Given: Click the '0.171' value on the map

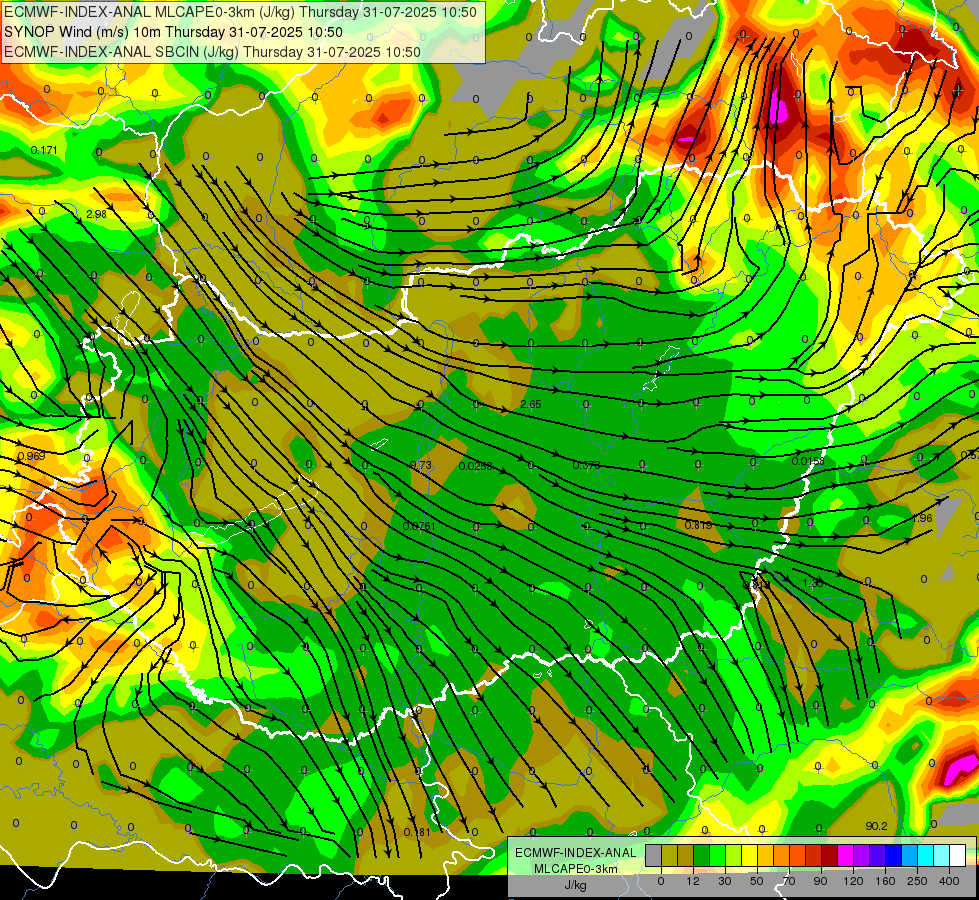Looking at the screenshot, I should coord(44,151).
